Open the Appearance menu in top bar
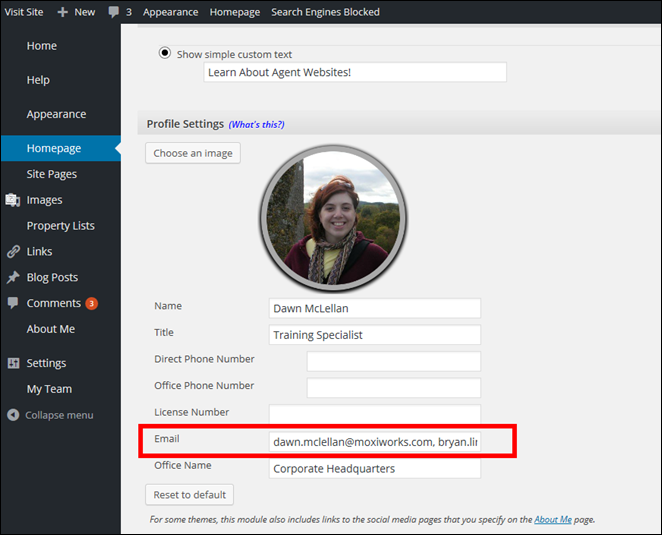662x535 pixels. pyautogui.click(x=170, y=12)
